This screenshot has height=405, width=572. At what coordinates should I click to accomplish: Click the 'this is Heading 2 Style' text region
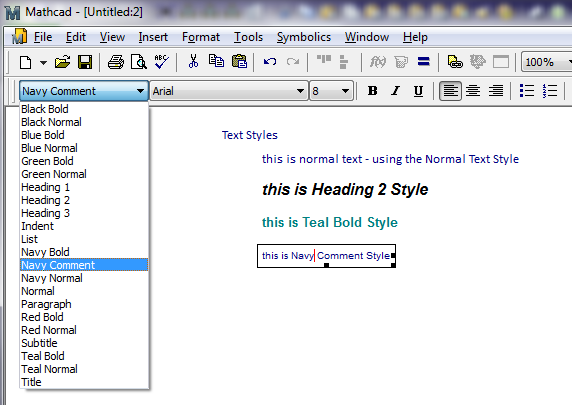[345, 189]
